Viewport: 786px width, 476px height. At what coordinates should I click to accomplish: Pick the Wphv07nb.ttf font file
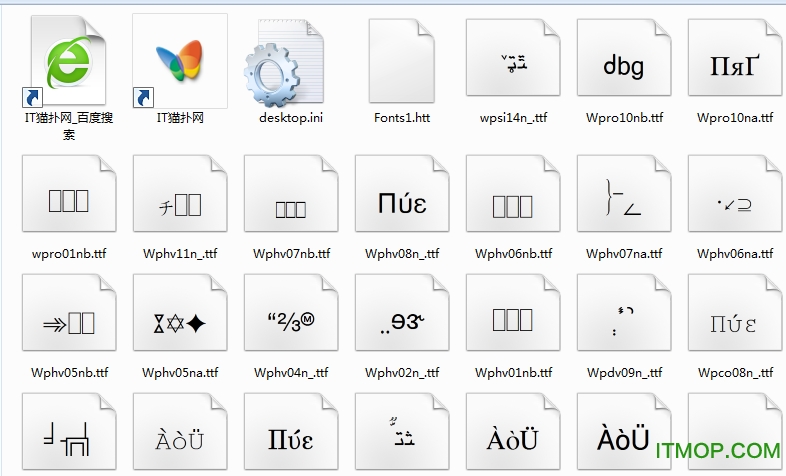290,198
